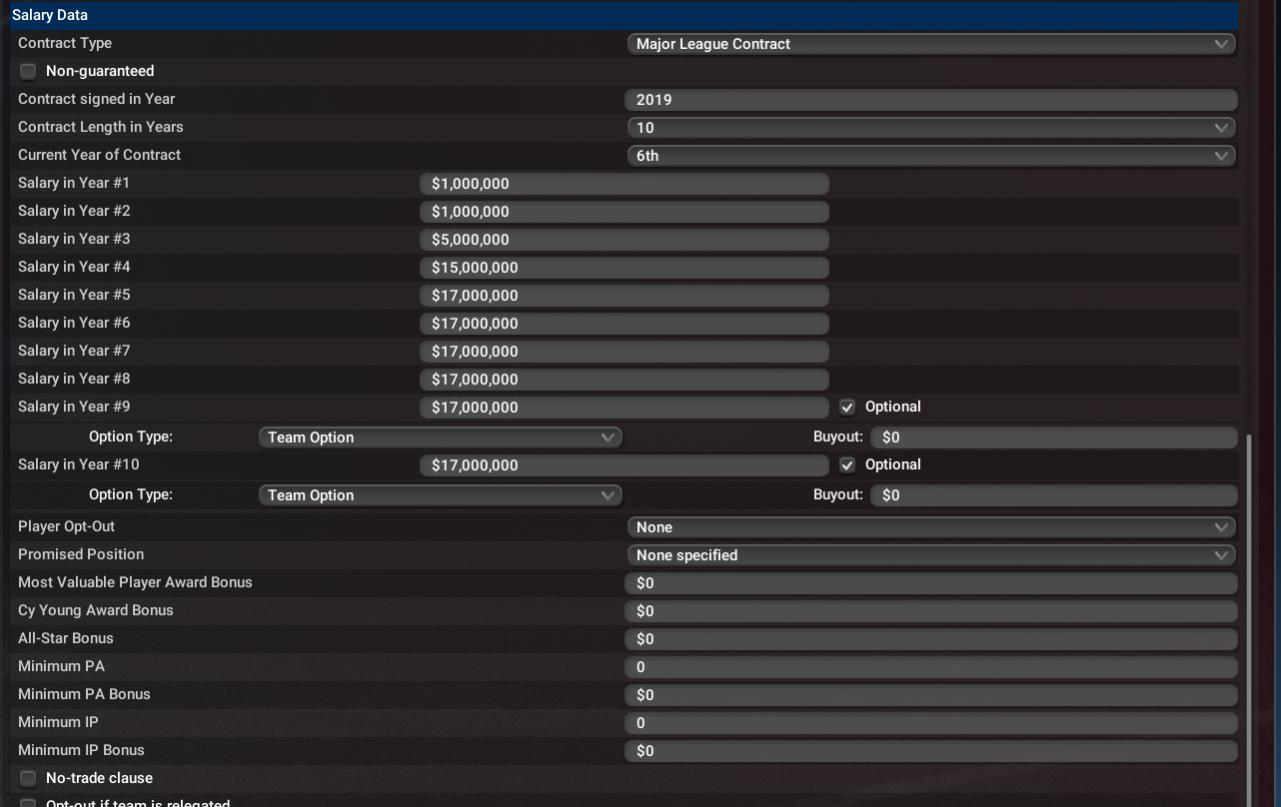Click the Most Valuable Player Award Bonus field
Screen dimensions: 1281x807
(x=930, y=584)
